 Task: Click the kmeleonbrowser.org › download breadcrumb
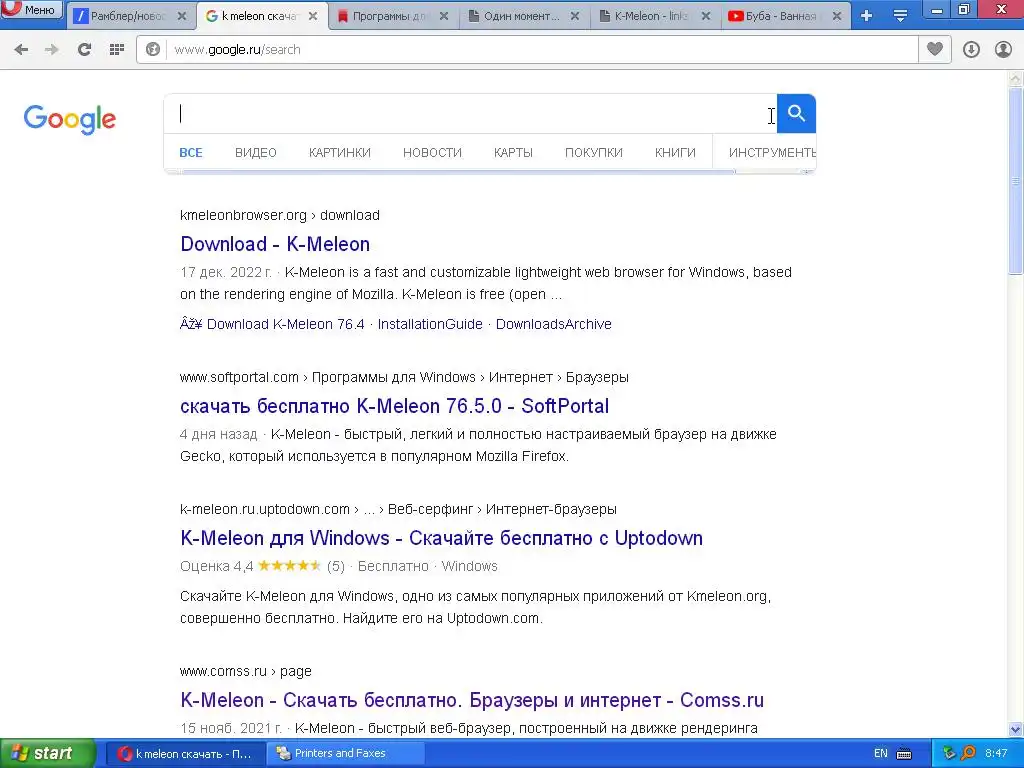click(x=280, y=216)
